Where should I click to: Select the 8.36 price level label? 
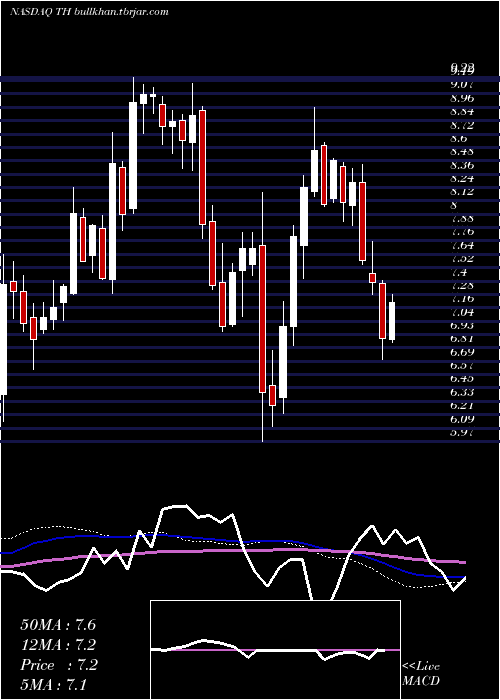pyautogui.click(x=462, y=165)
